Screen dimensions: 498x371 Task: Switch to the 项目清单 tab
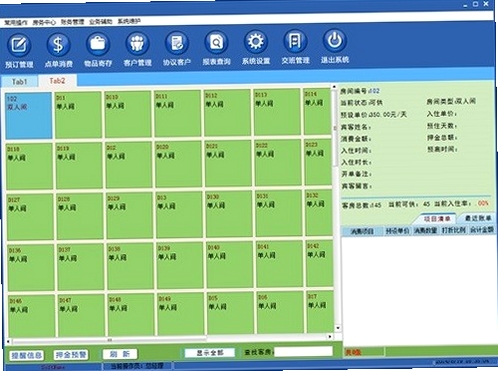point(437,219)
